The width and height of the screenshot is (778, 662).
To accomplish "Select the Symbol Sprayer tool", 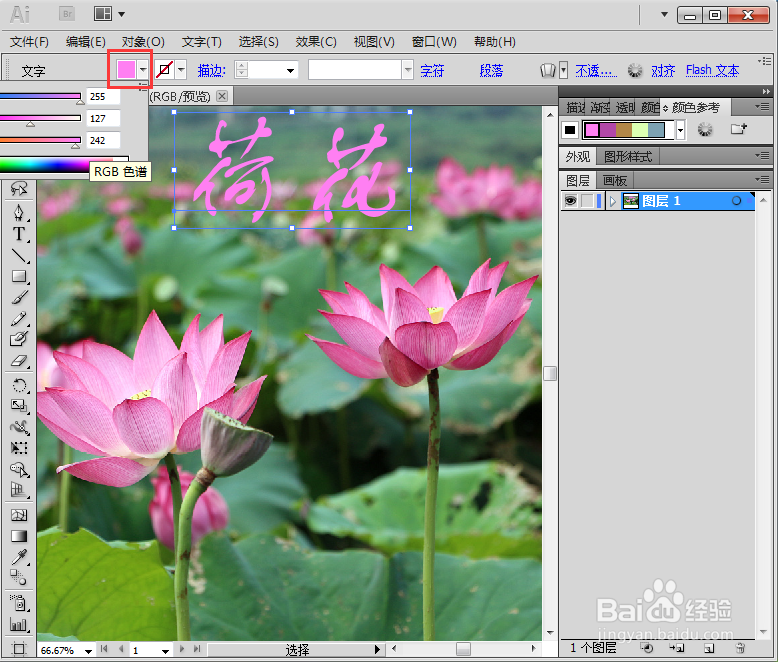I will click(19, 603).
